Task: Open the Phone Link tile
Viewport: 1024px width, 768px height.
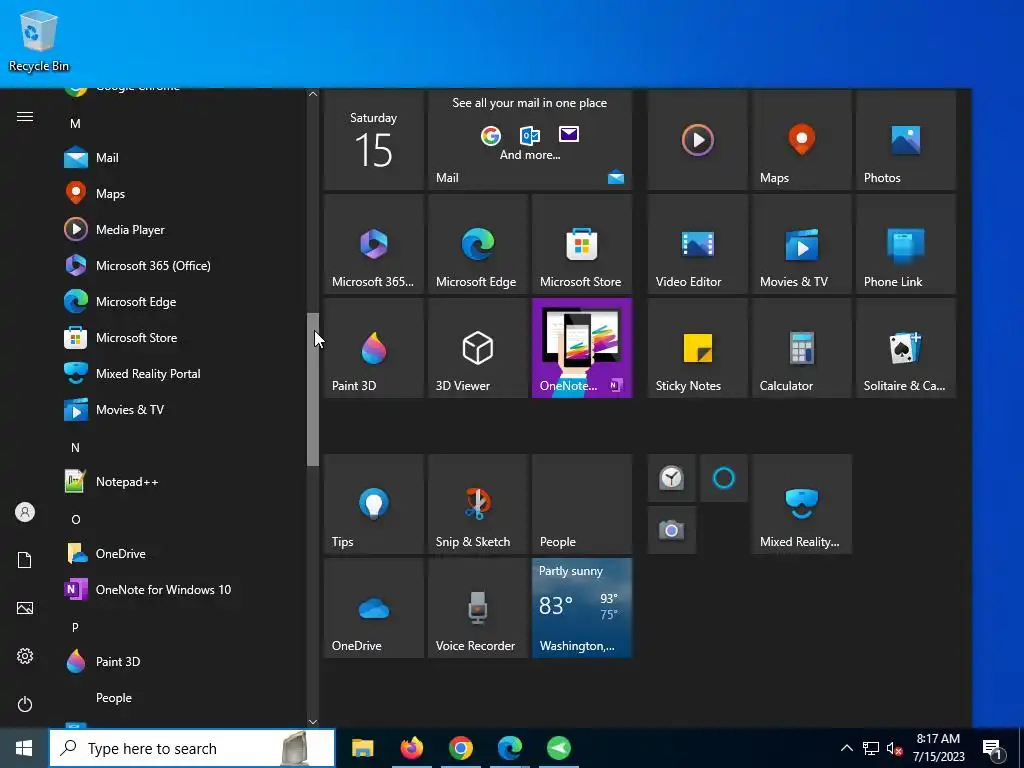Action: (x=906, y=244)
